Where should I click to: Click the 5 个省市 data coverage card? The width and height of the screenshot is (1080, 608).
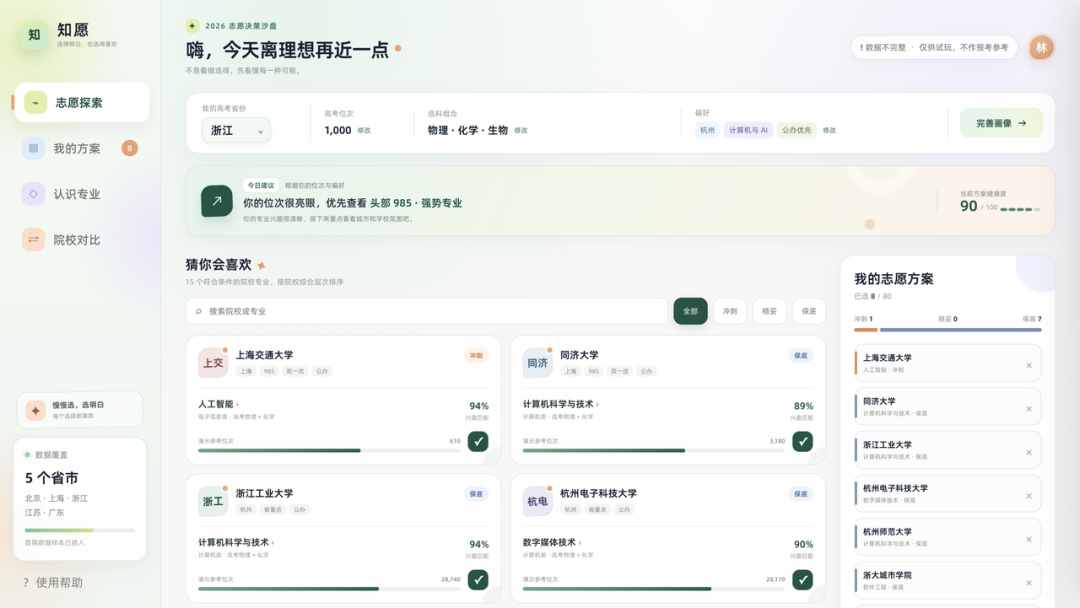coord(80,499)
